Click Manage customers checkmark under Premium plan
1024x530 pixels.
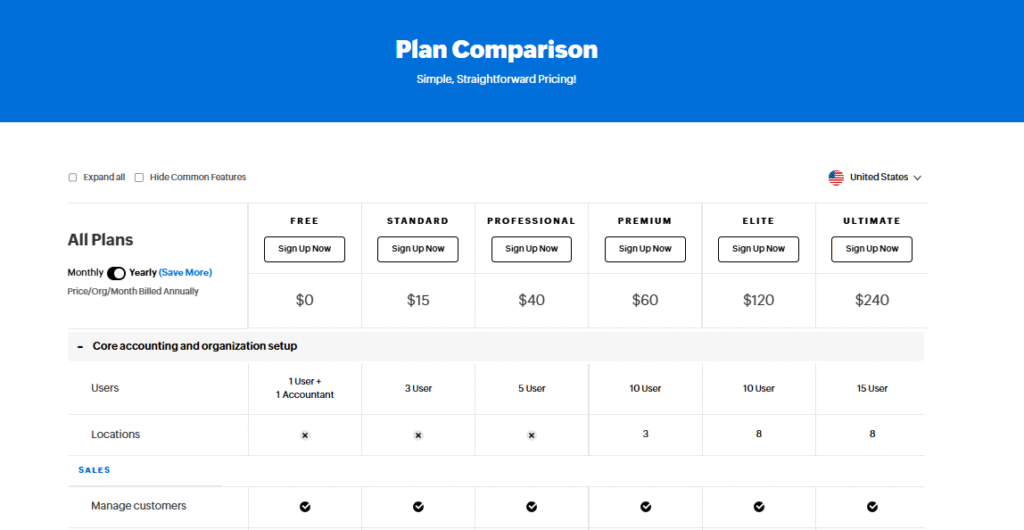click(x=645, y=507)
